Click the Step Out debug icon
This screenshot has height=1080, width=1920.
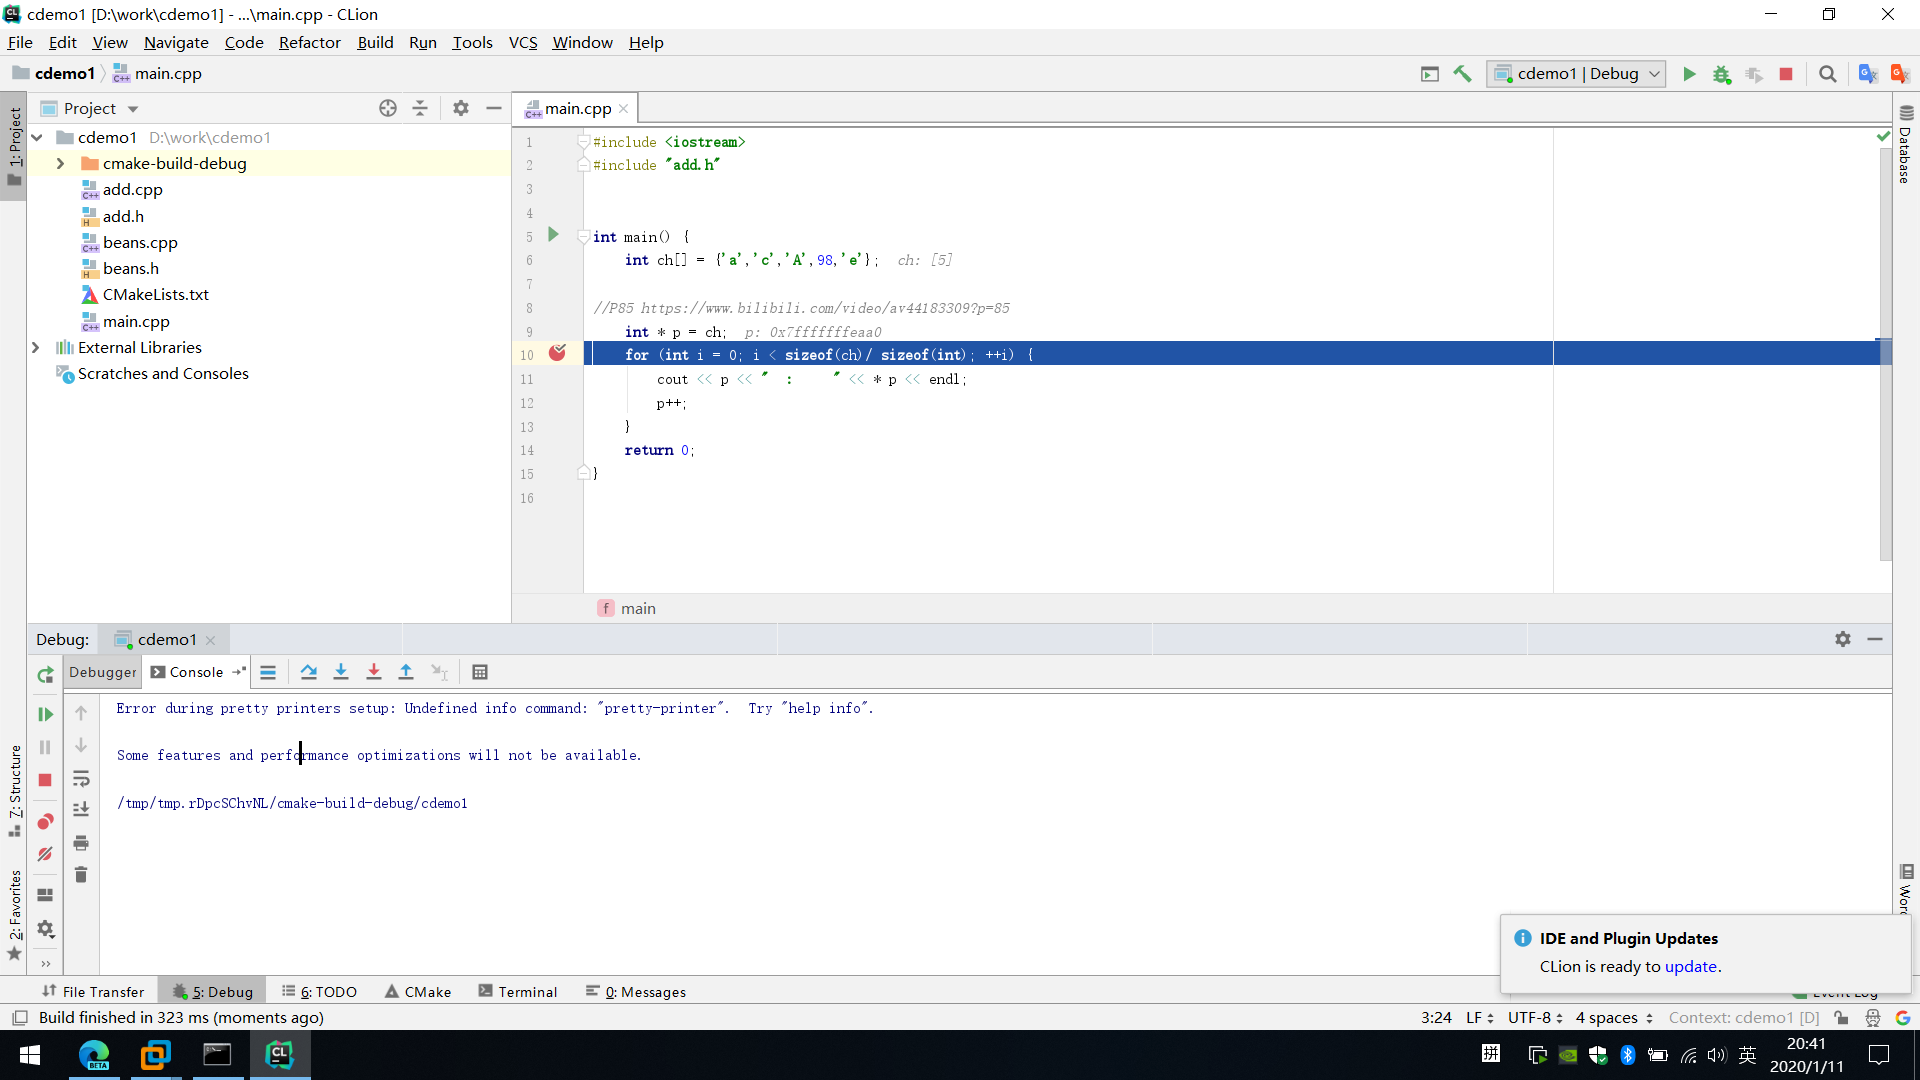[x=406, y=672]
